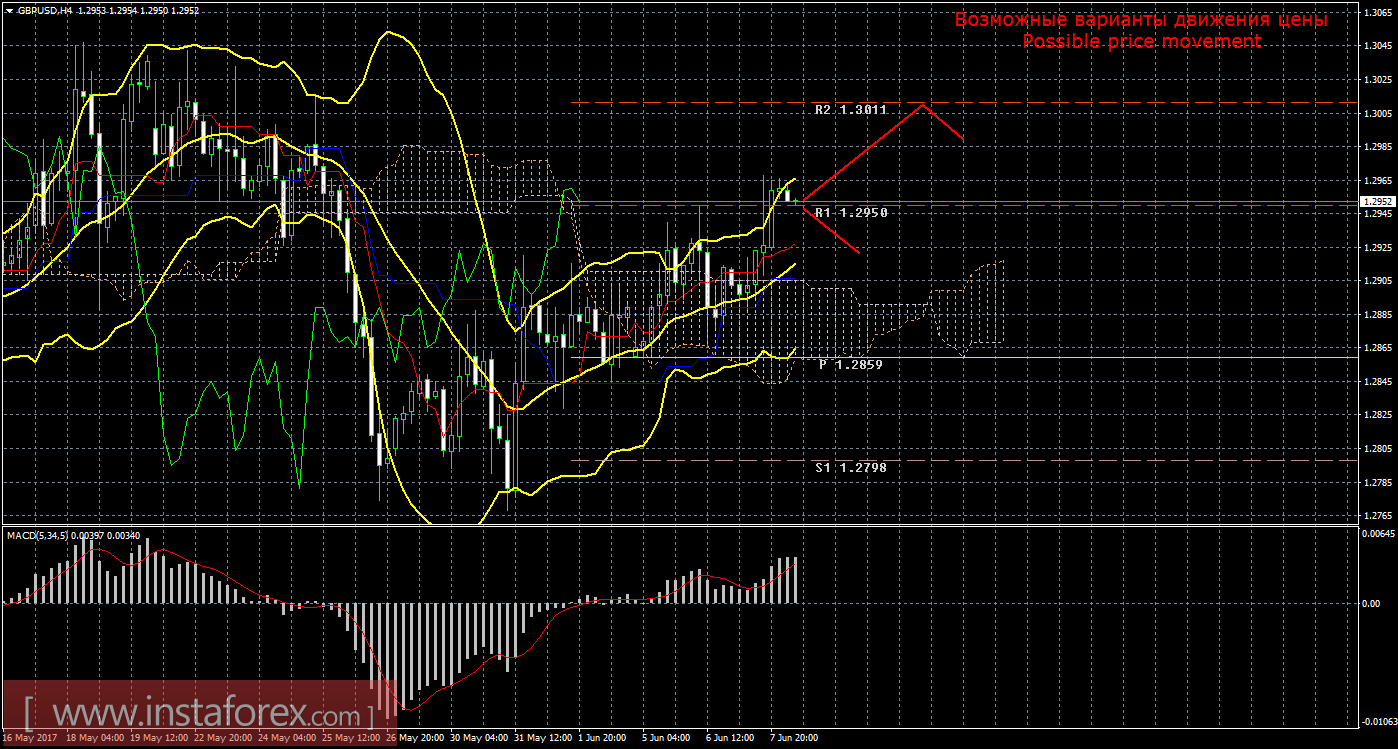Select the S1 1.2798 support label

click(851, 467)
